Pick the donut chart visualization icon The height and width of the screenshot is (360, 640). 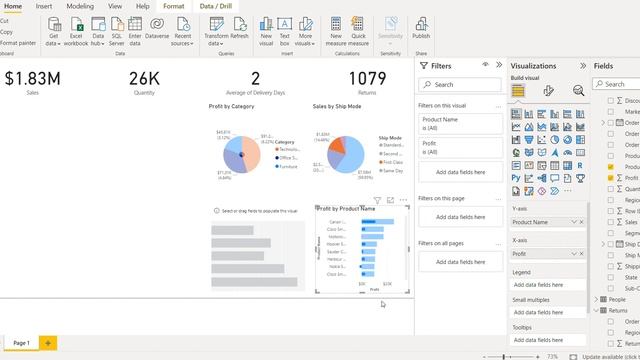pos(567,140)
